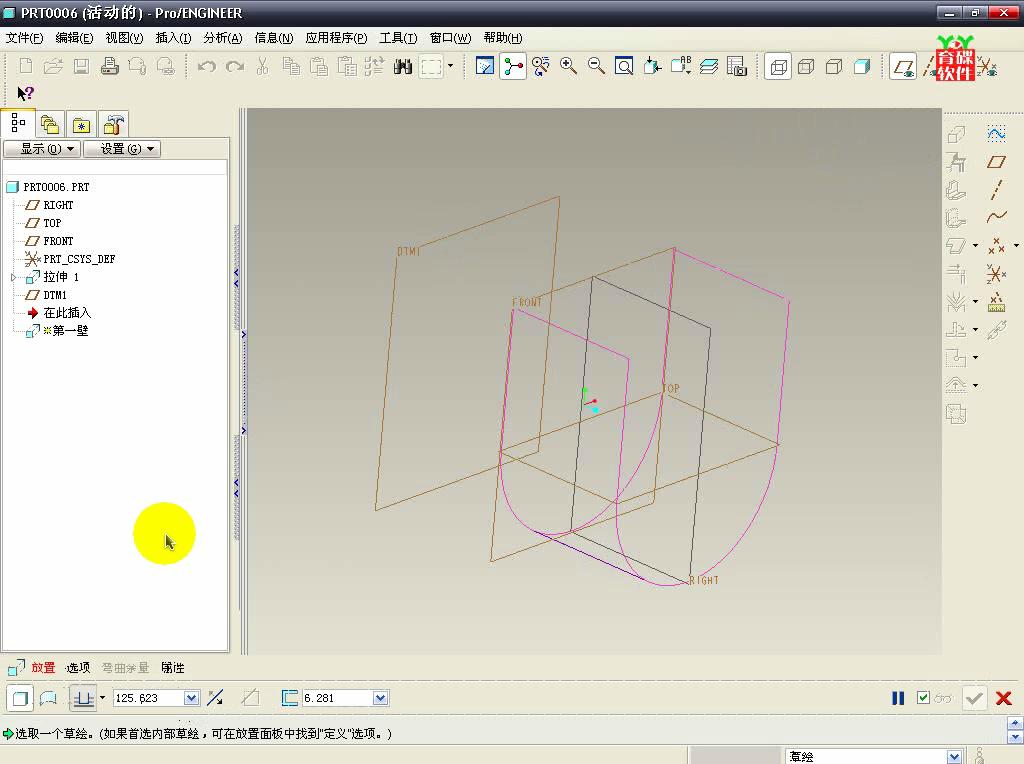Click the selection box tool icon
The image size is (1024, 764).
click(431, 66)
